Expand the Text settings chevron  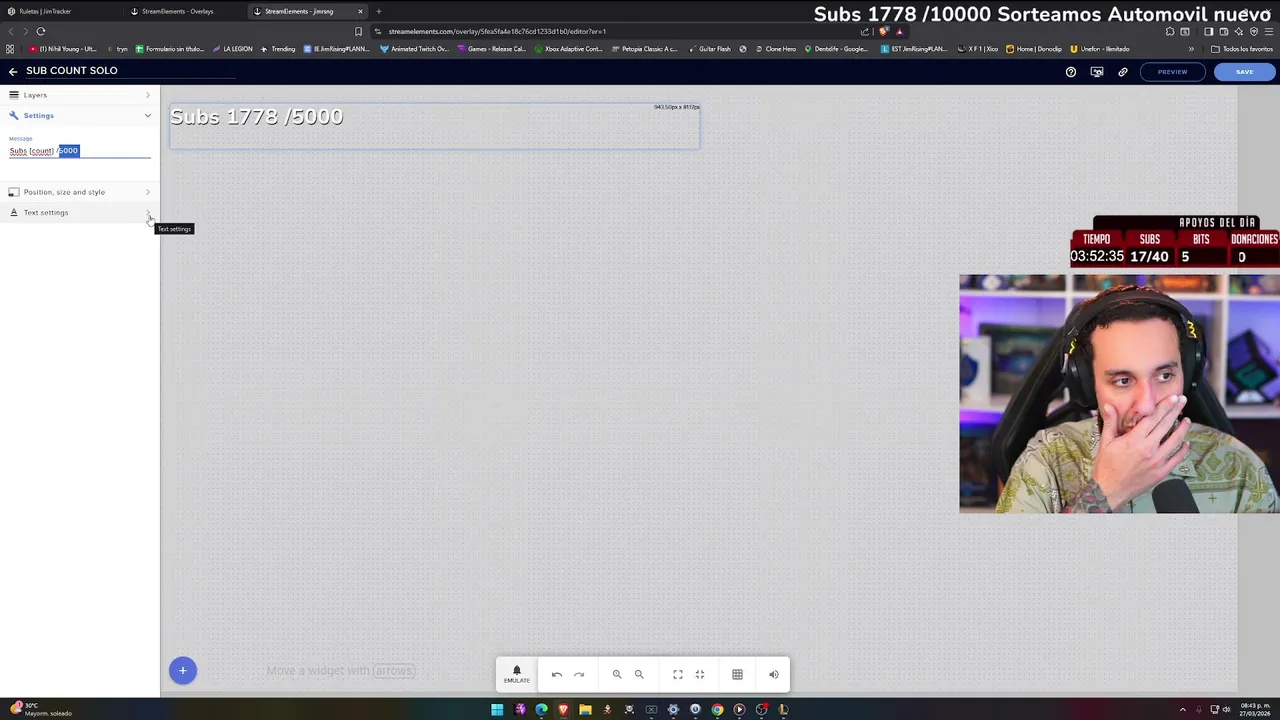coord(148,213)
